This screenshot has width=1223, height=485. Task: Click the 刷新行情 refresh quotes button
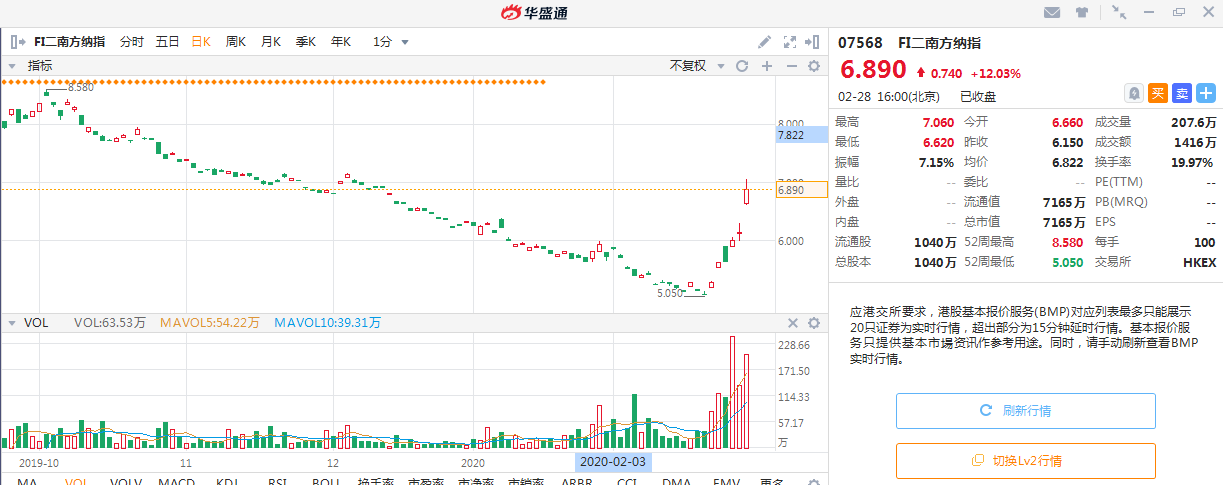[1025, 411]
